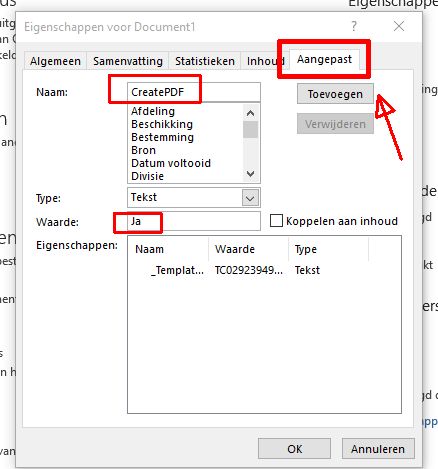Image resolution: width=438 pixels, height=469 pixels.
Task: Click the Waarde field containing Ja
Action: click(x=193, y=221)
